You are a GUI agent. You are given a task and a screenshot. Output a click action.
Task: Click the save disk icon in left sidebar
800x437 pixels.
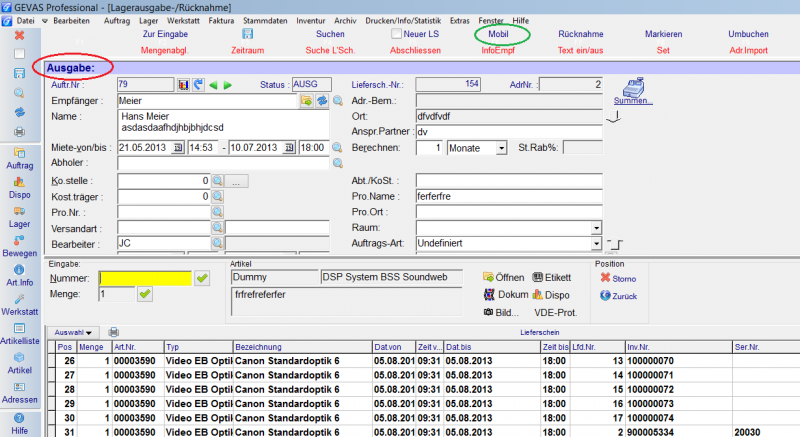point(19,73)
